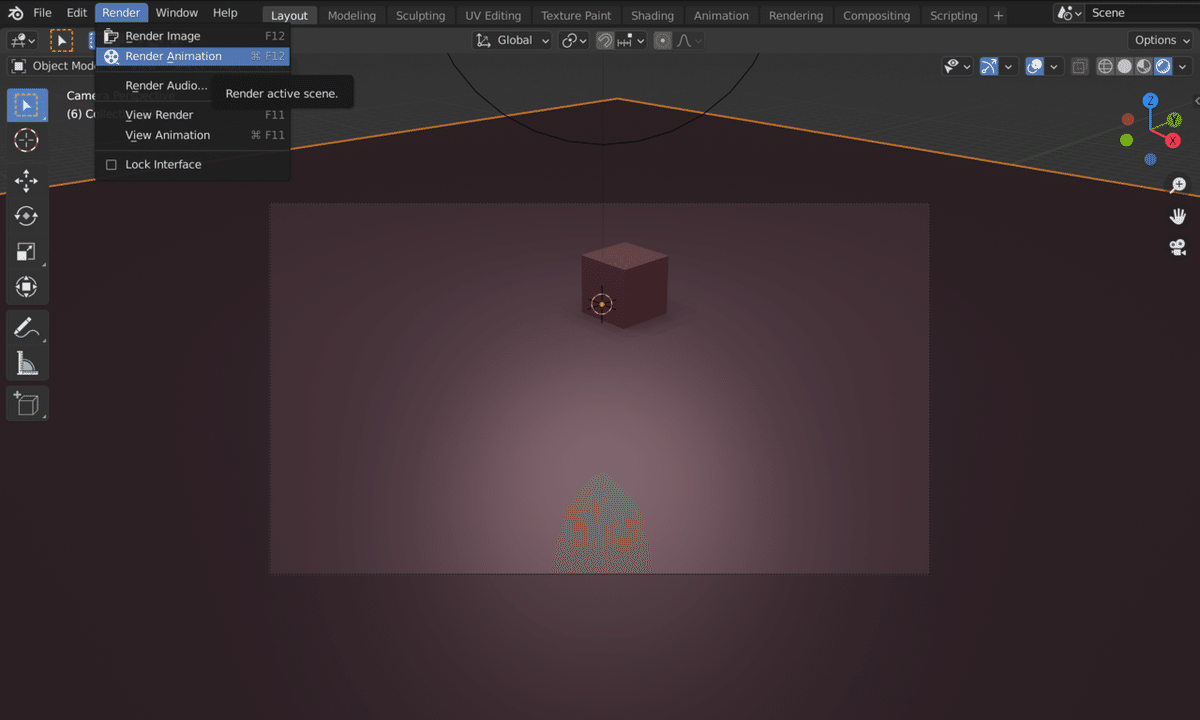Screen dimensions: 1200x720
Task: Switch to rendered viewport shading
Action: click(1163, 66)
